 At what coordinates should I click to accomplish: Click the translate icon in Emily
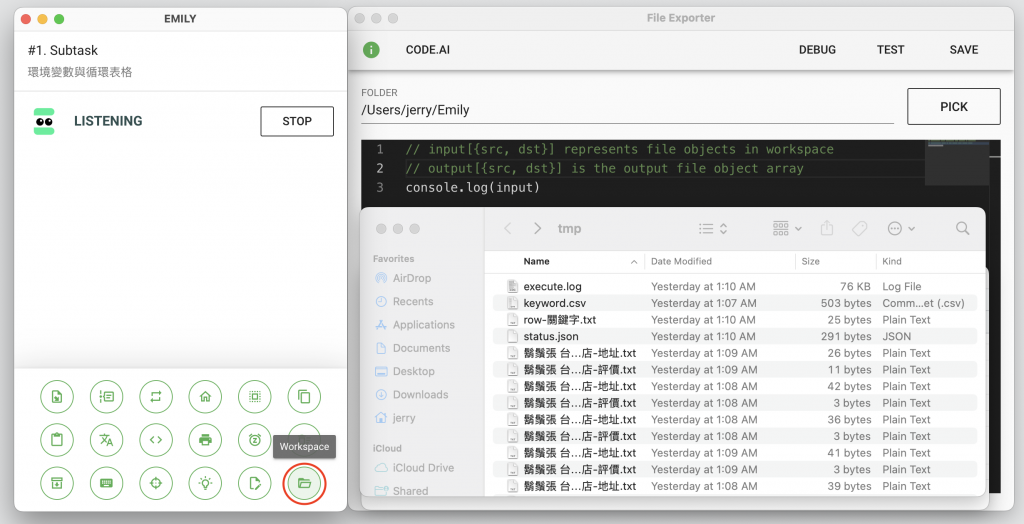coord(106,440)
